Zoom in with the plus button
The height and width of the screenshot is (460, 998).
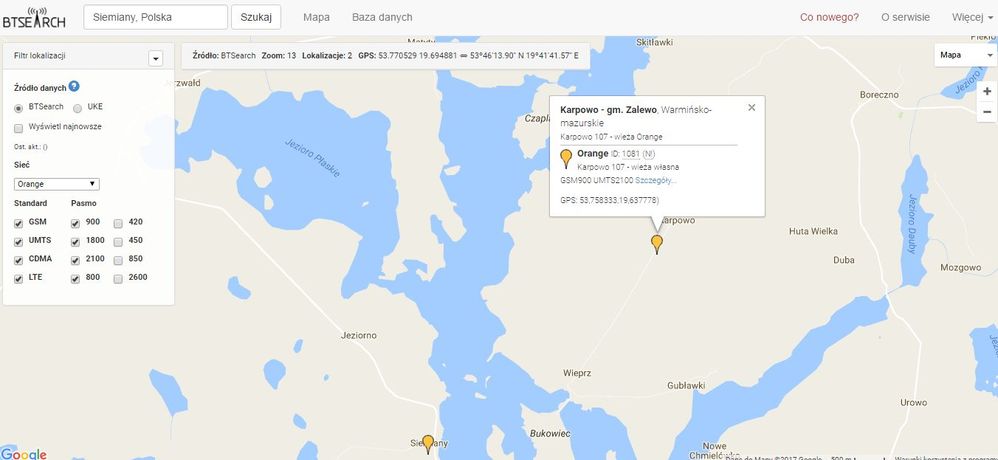(987, 92)
